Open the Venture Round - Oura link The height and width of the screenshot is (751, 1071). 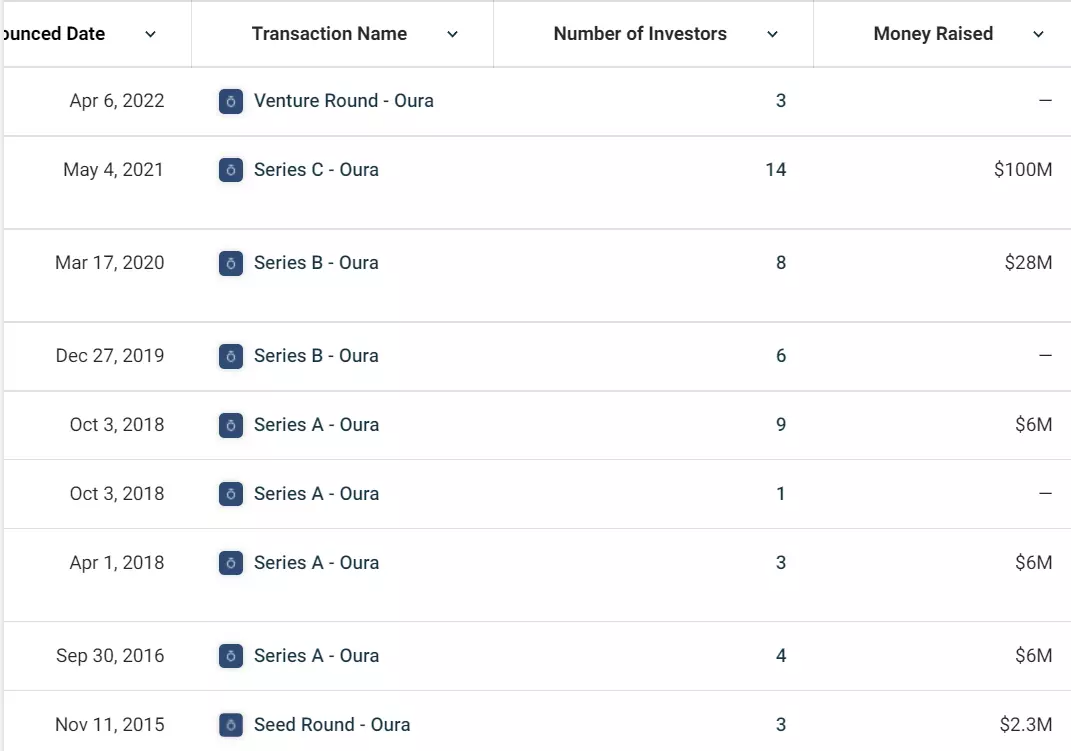point(343,101)
